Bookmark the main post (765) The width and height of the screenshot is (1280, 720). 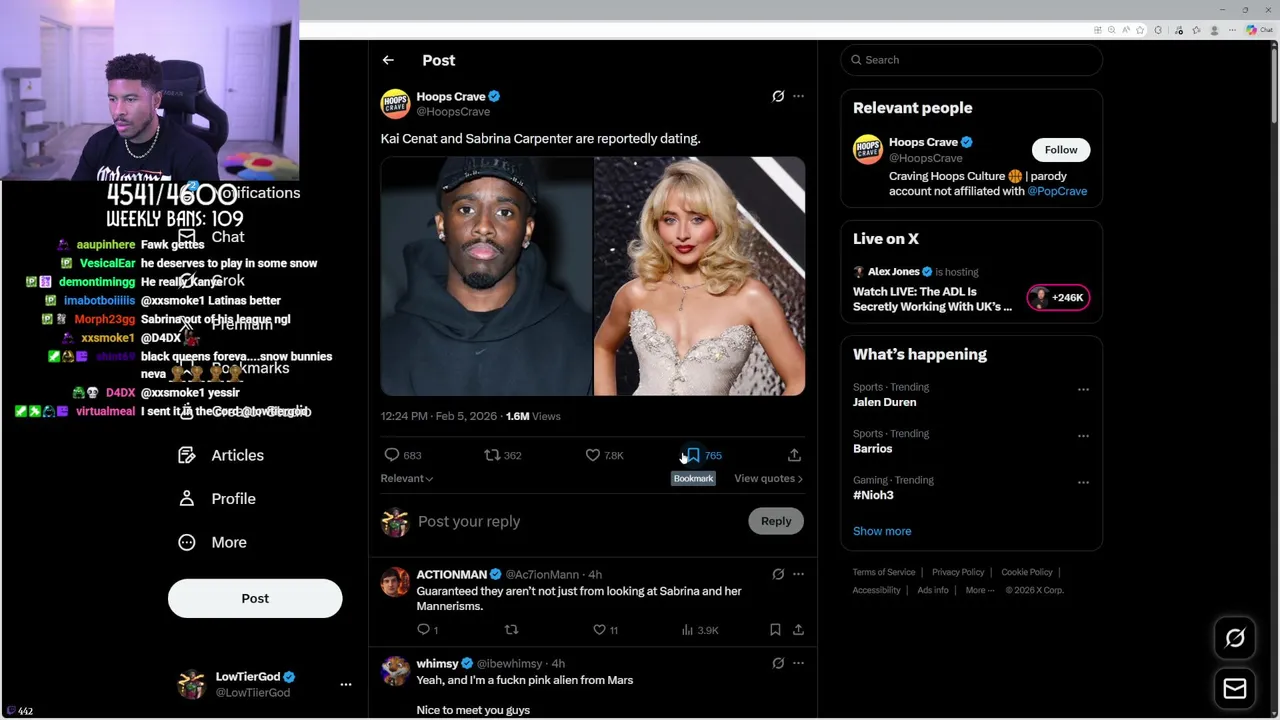[x=704, y=455]
